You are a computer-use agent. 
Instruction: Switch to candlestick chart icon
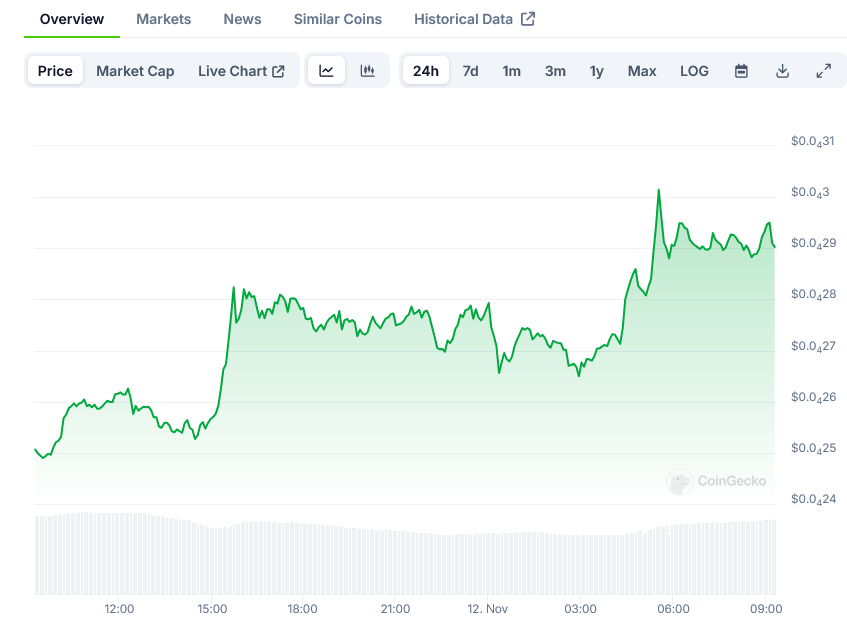click(x=367, y=71)
